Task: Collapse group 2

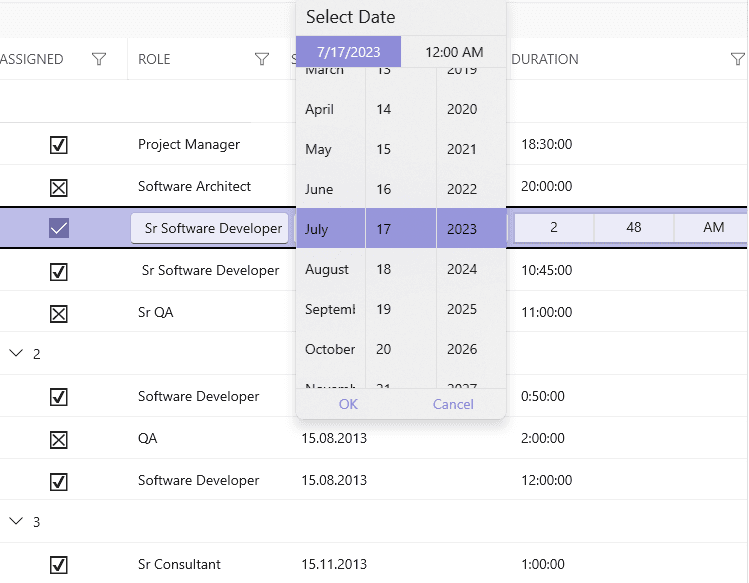Action: (x=16, y=353)
